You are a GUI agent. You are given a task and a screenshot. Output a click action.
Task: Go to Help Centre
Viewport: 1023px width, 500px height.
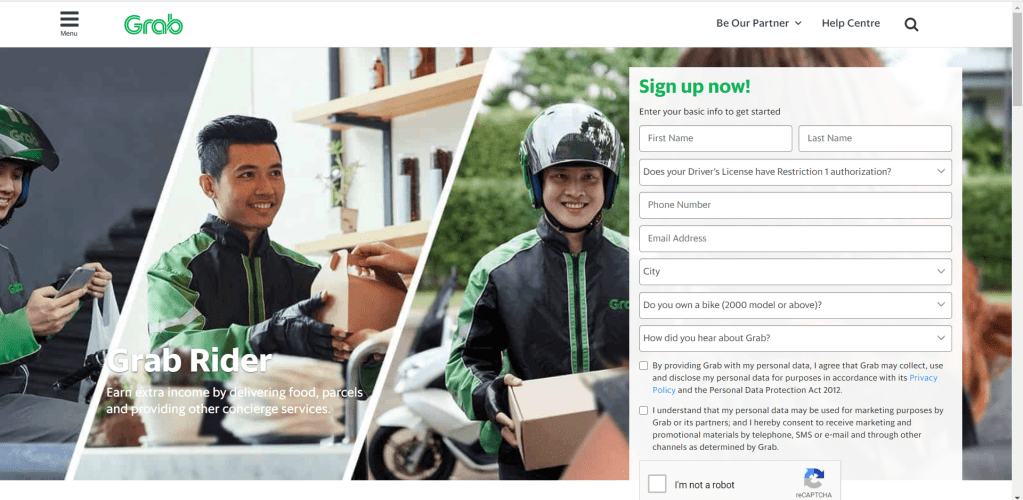(851, 23)
